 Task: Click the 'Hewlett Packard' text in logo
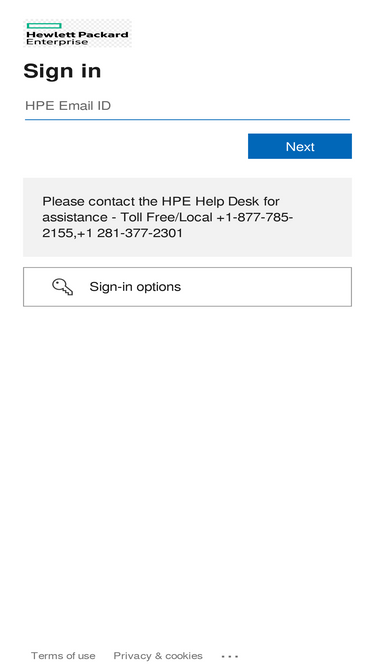(77, 34)
